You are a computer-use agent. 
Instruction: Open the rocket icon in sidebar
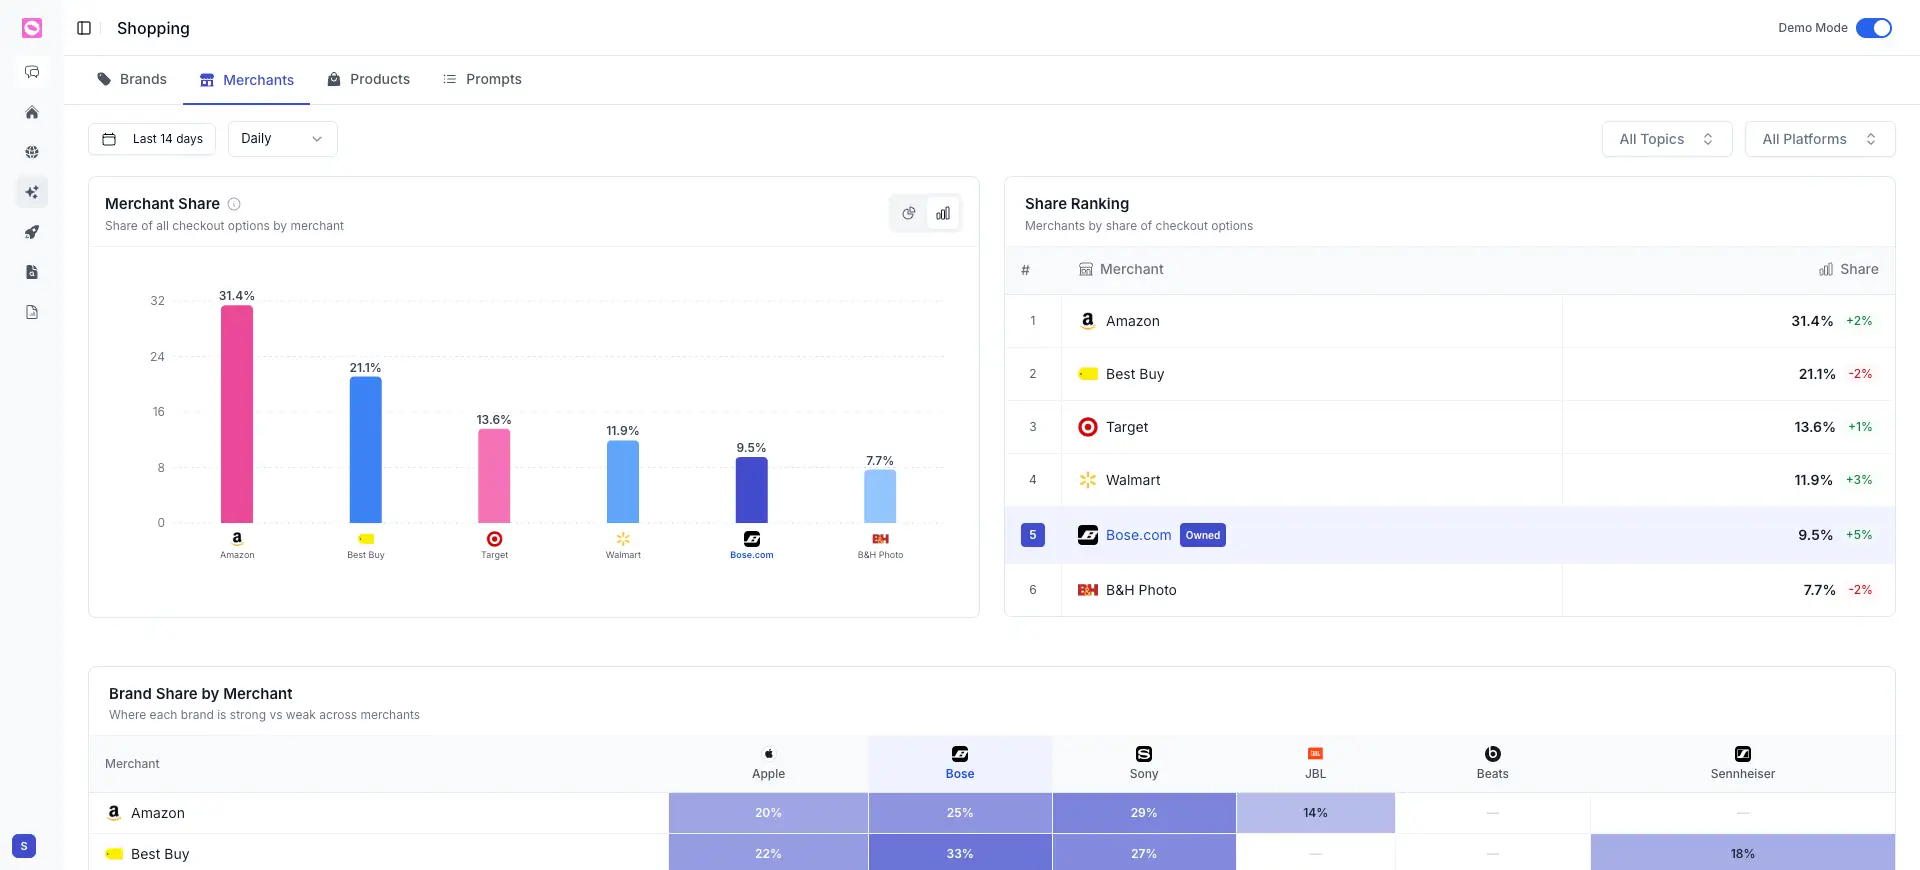32,232
